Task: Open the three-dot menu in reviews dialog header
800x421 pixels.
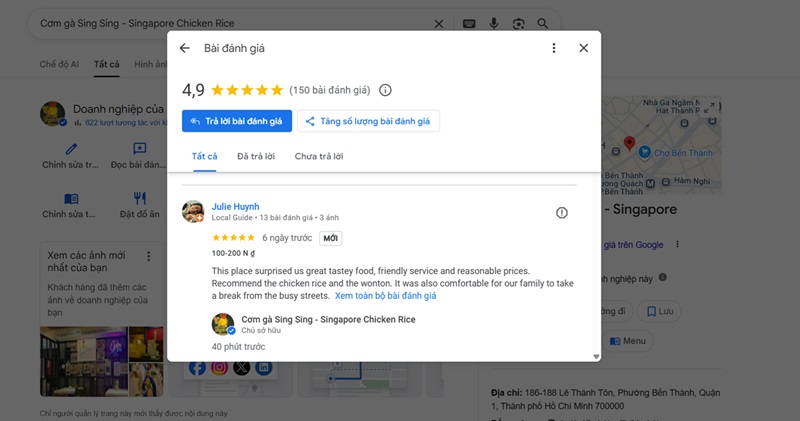Action: (x=554, y=48)
